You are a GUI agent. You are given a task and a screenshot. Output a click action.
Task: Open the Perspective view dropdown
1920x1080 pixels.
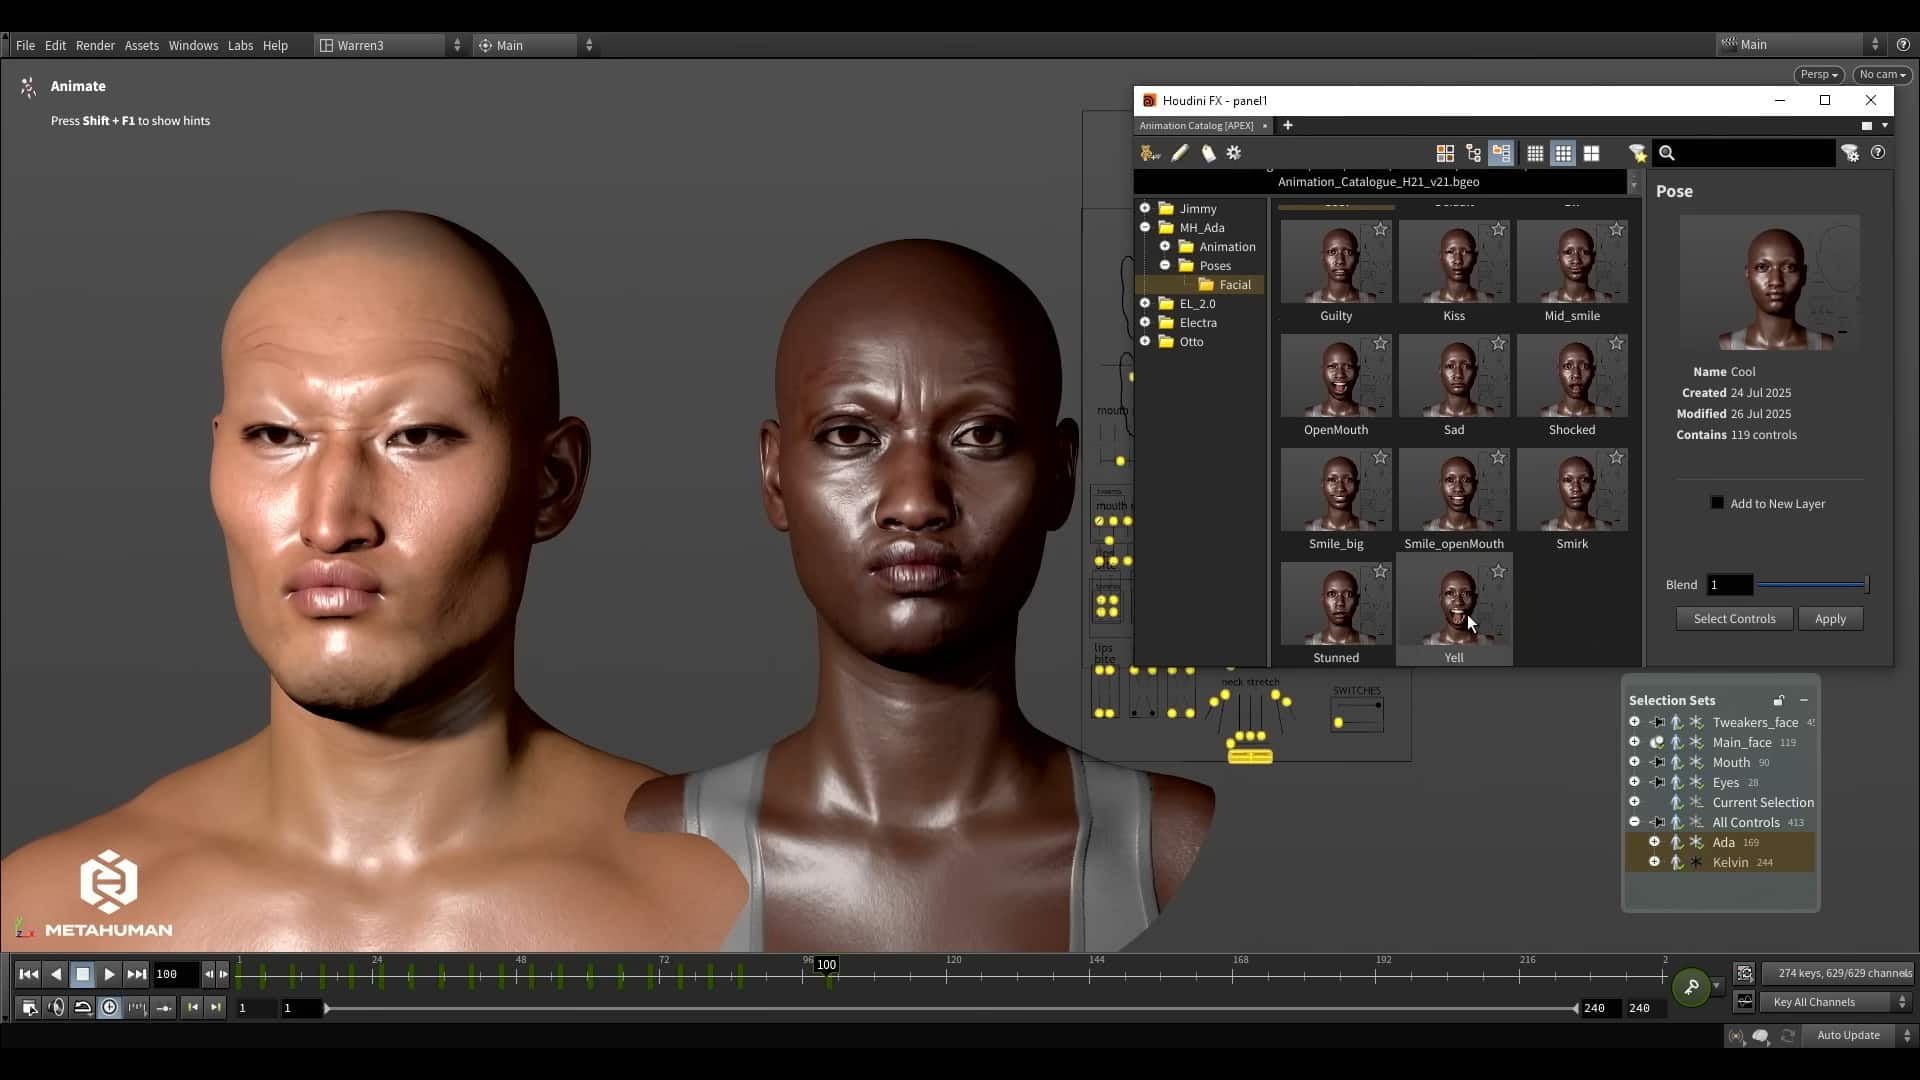pyautogui.click(x=1817, y=74)
